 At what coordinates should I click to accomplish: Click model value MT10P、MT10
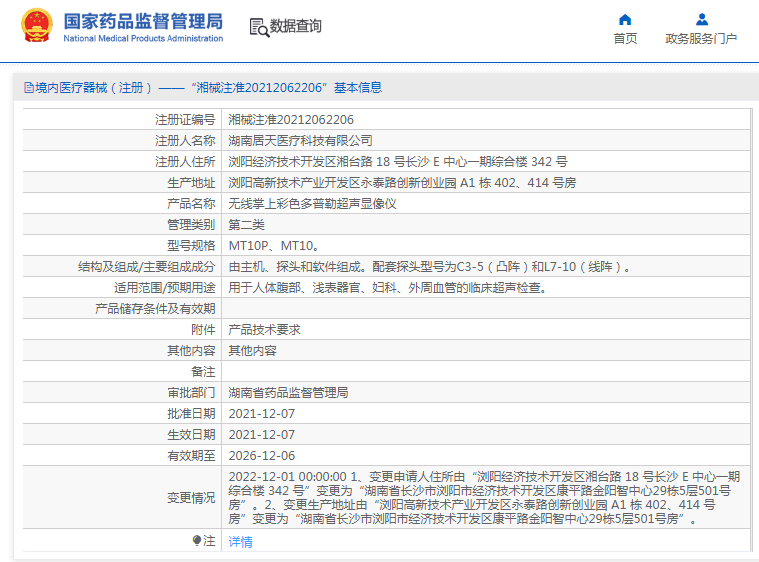273,246
